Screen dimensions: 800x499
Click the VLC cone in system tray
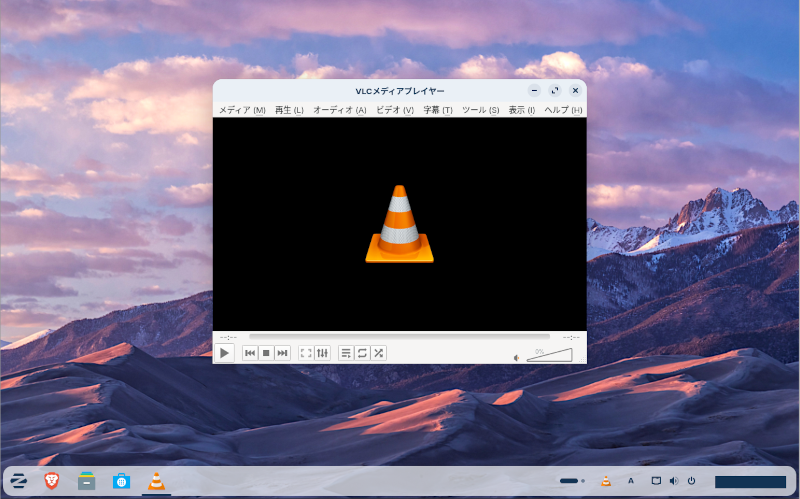pyautogui.click(x=606, y=481)
